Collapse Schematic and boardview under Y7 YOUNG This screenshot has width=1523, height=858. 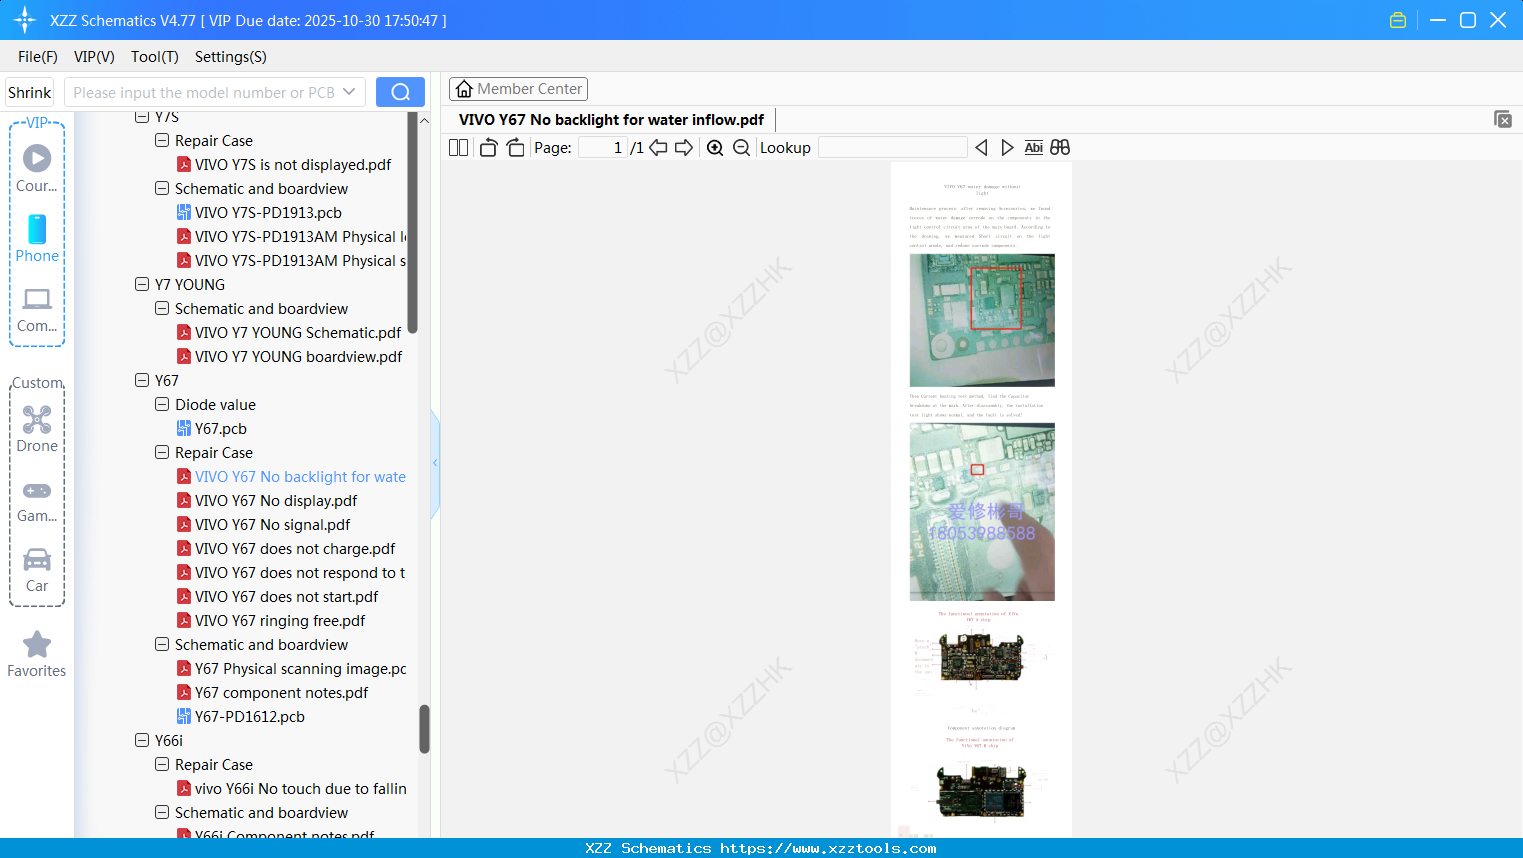pos(162,308)
